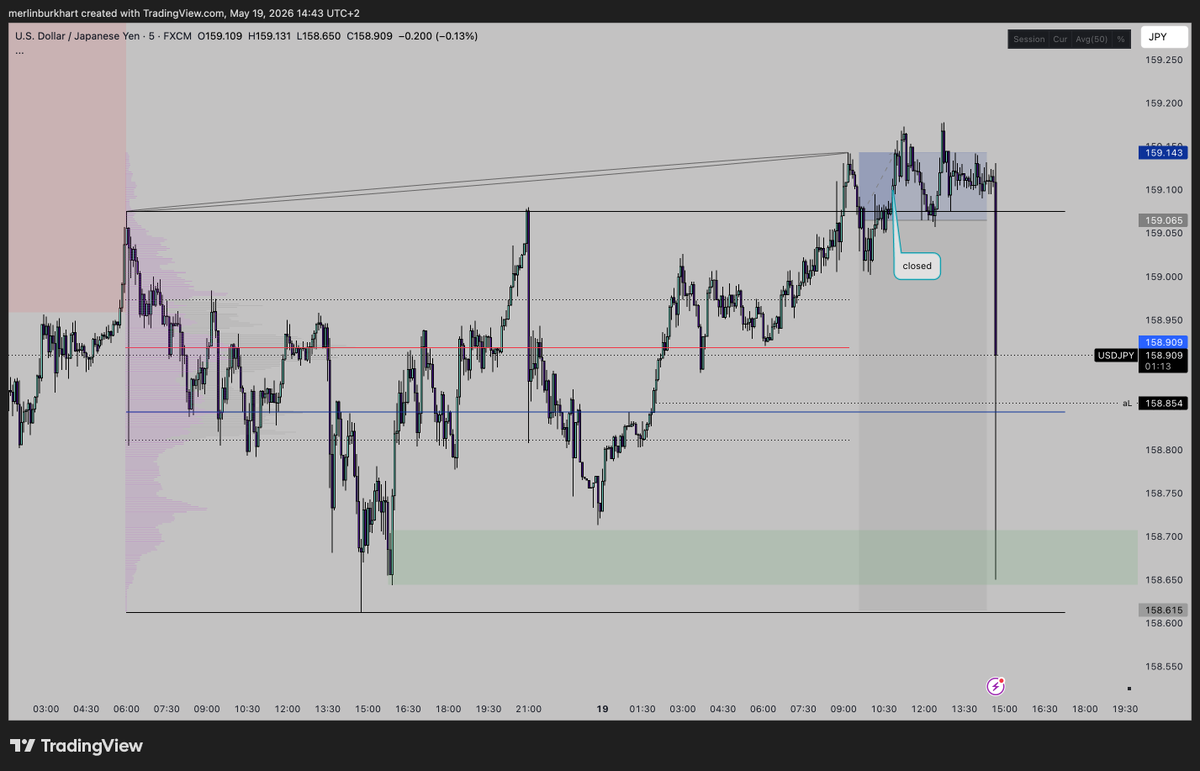This screenshot has width=1200, height=771.
Task: Select the Cur column header
Action: tap(1059, 39)
